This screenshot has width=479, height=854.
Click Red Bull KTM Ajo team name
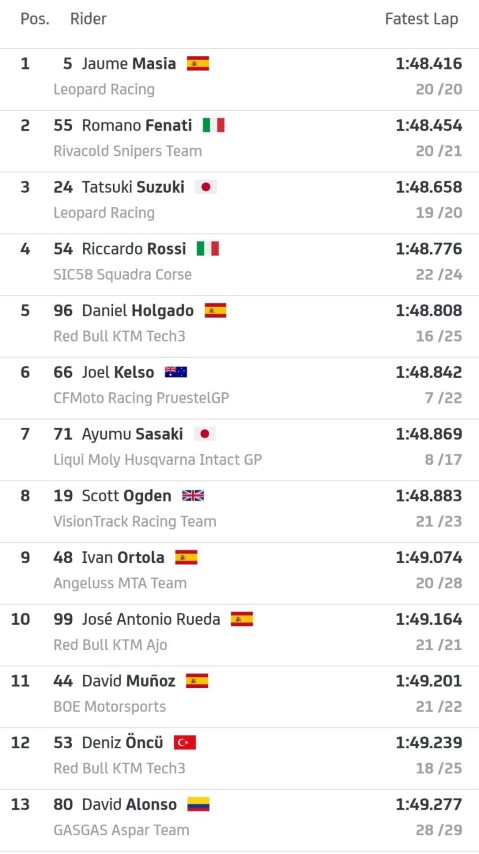pyautogui.click(x=111, y=645)
